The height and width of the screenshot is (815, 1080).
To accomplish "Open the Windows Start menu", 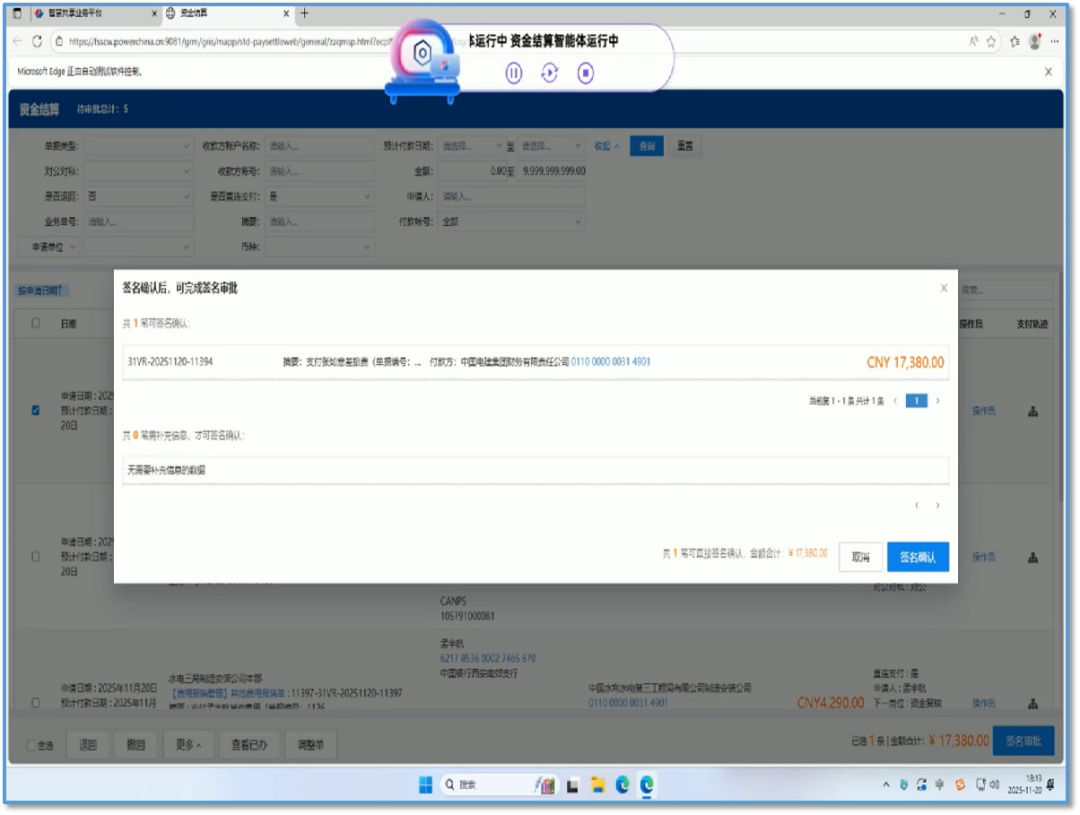I will 426,785.
